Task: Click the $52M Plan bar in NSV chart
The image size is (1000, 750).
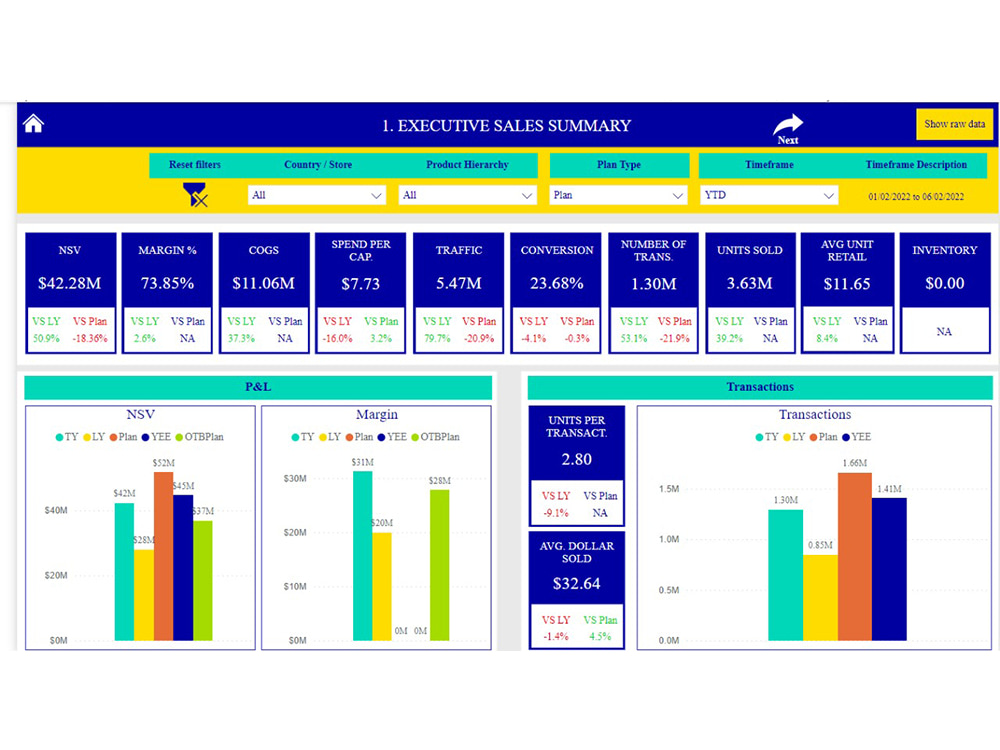Action: tap(163, 556)
